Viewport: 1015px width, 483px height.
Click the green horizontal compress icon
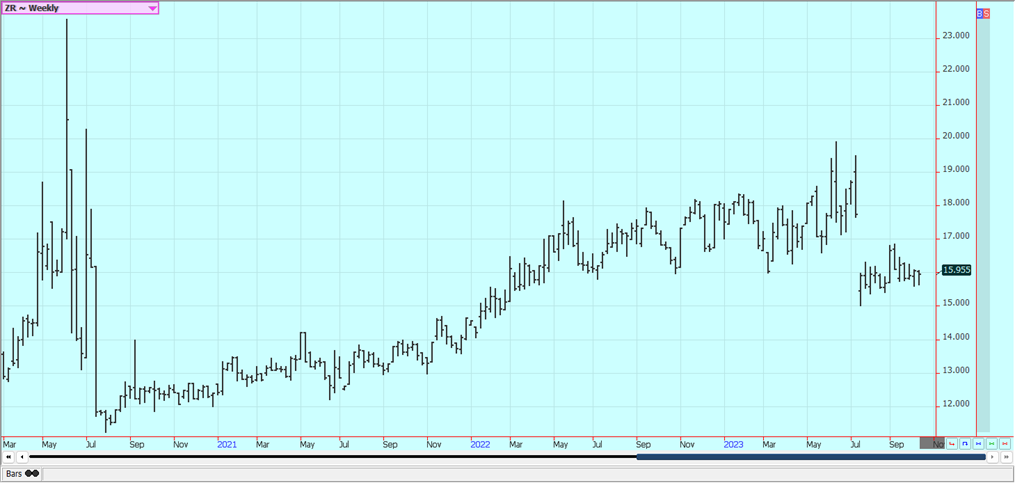pyautogui.click(x=992, y=444)
